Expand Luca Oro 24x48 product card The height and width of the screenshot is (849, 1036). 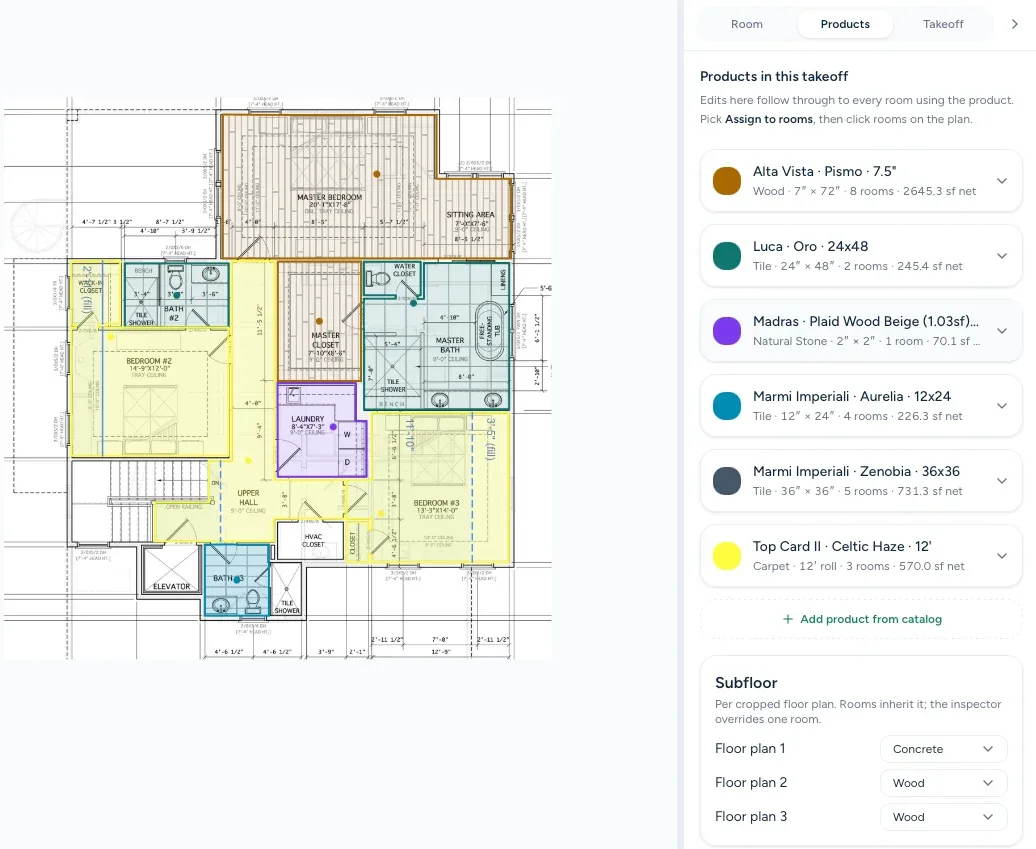tap(1002, 256)
